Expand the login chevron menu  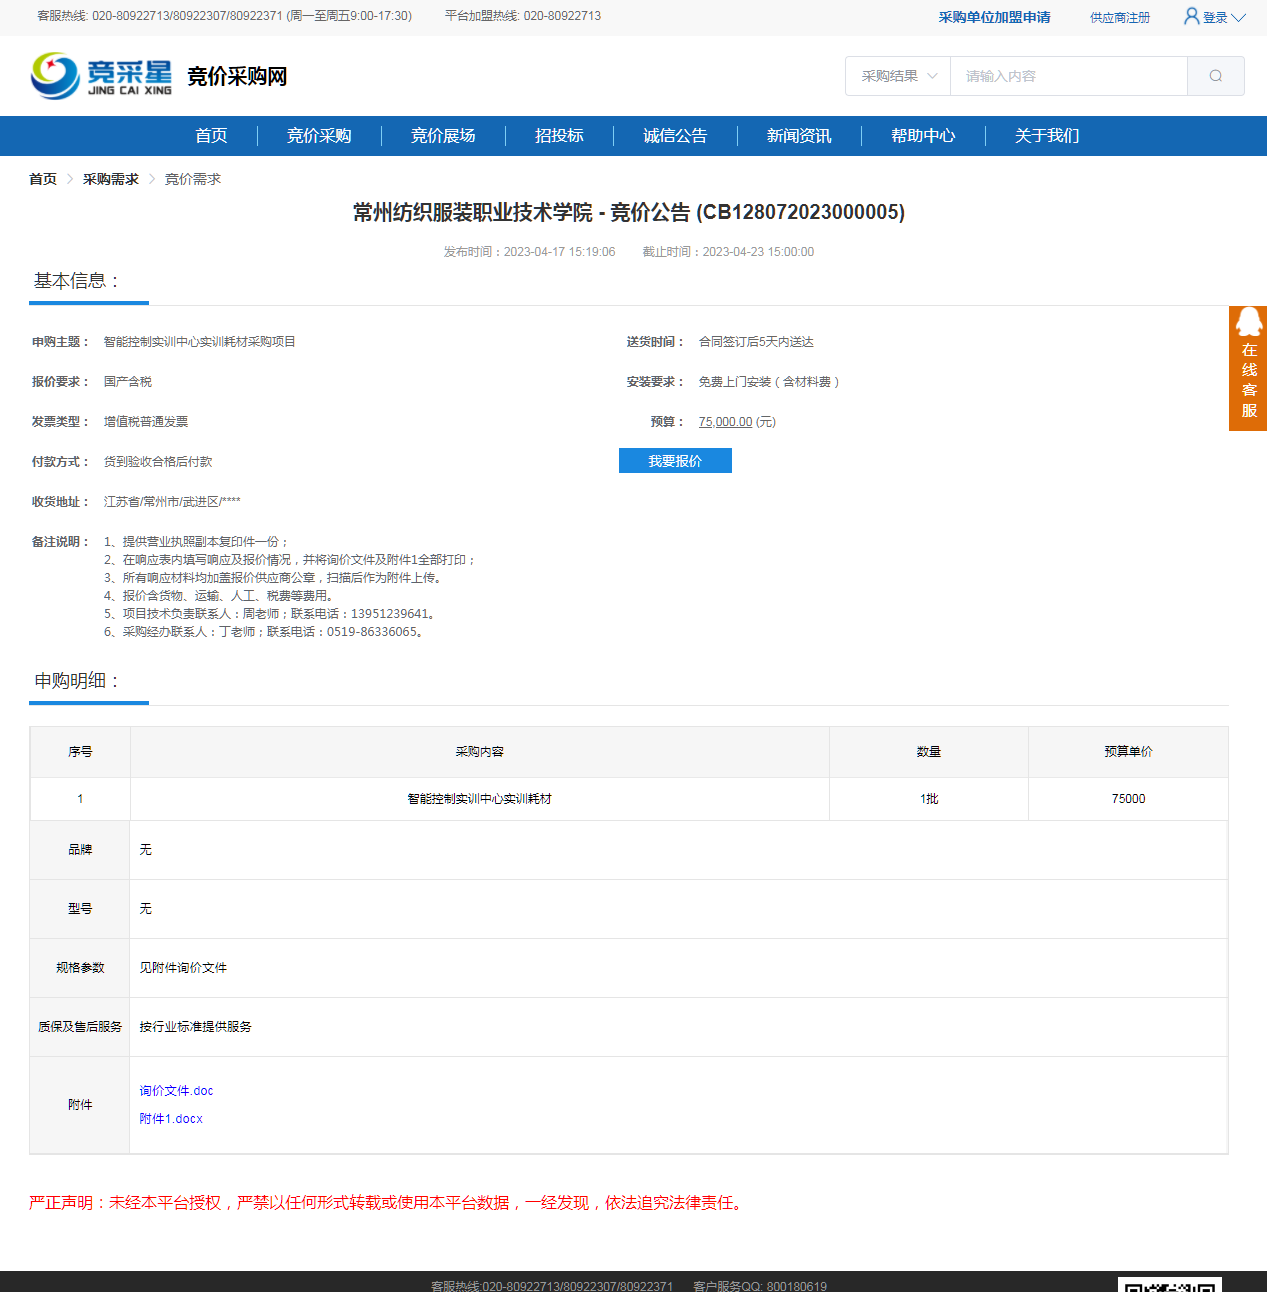1238,17
